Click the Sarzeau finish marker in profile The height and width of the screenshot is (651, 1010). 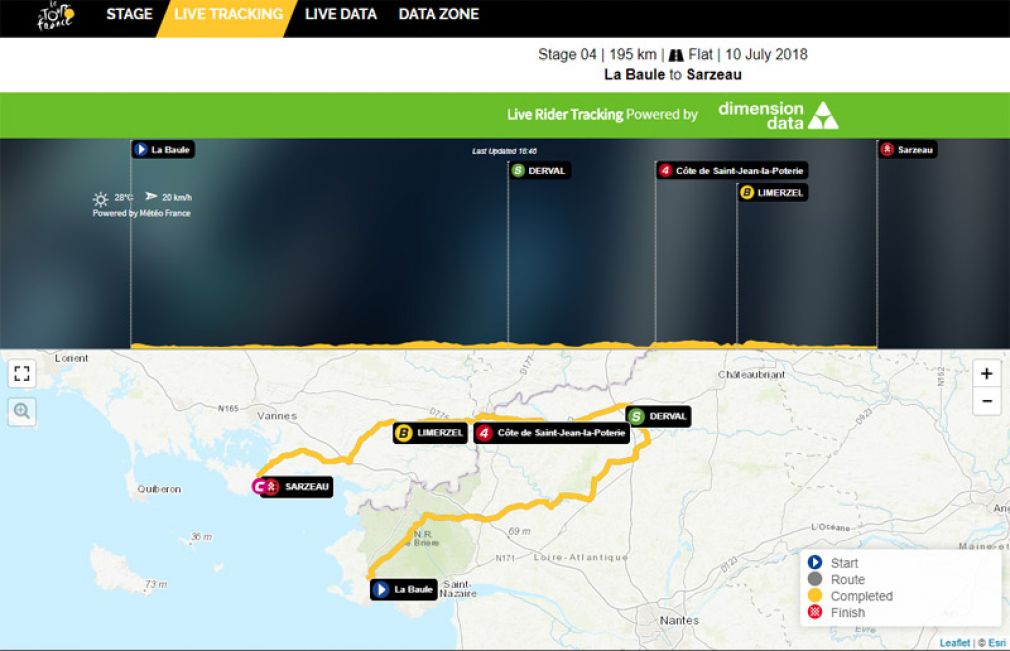pos(908,149)
